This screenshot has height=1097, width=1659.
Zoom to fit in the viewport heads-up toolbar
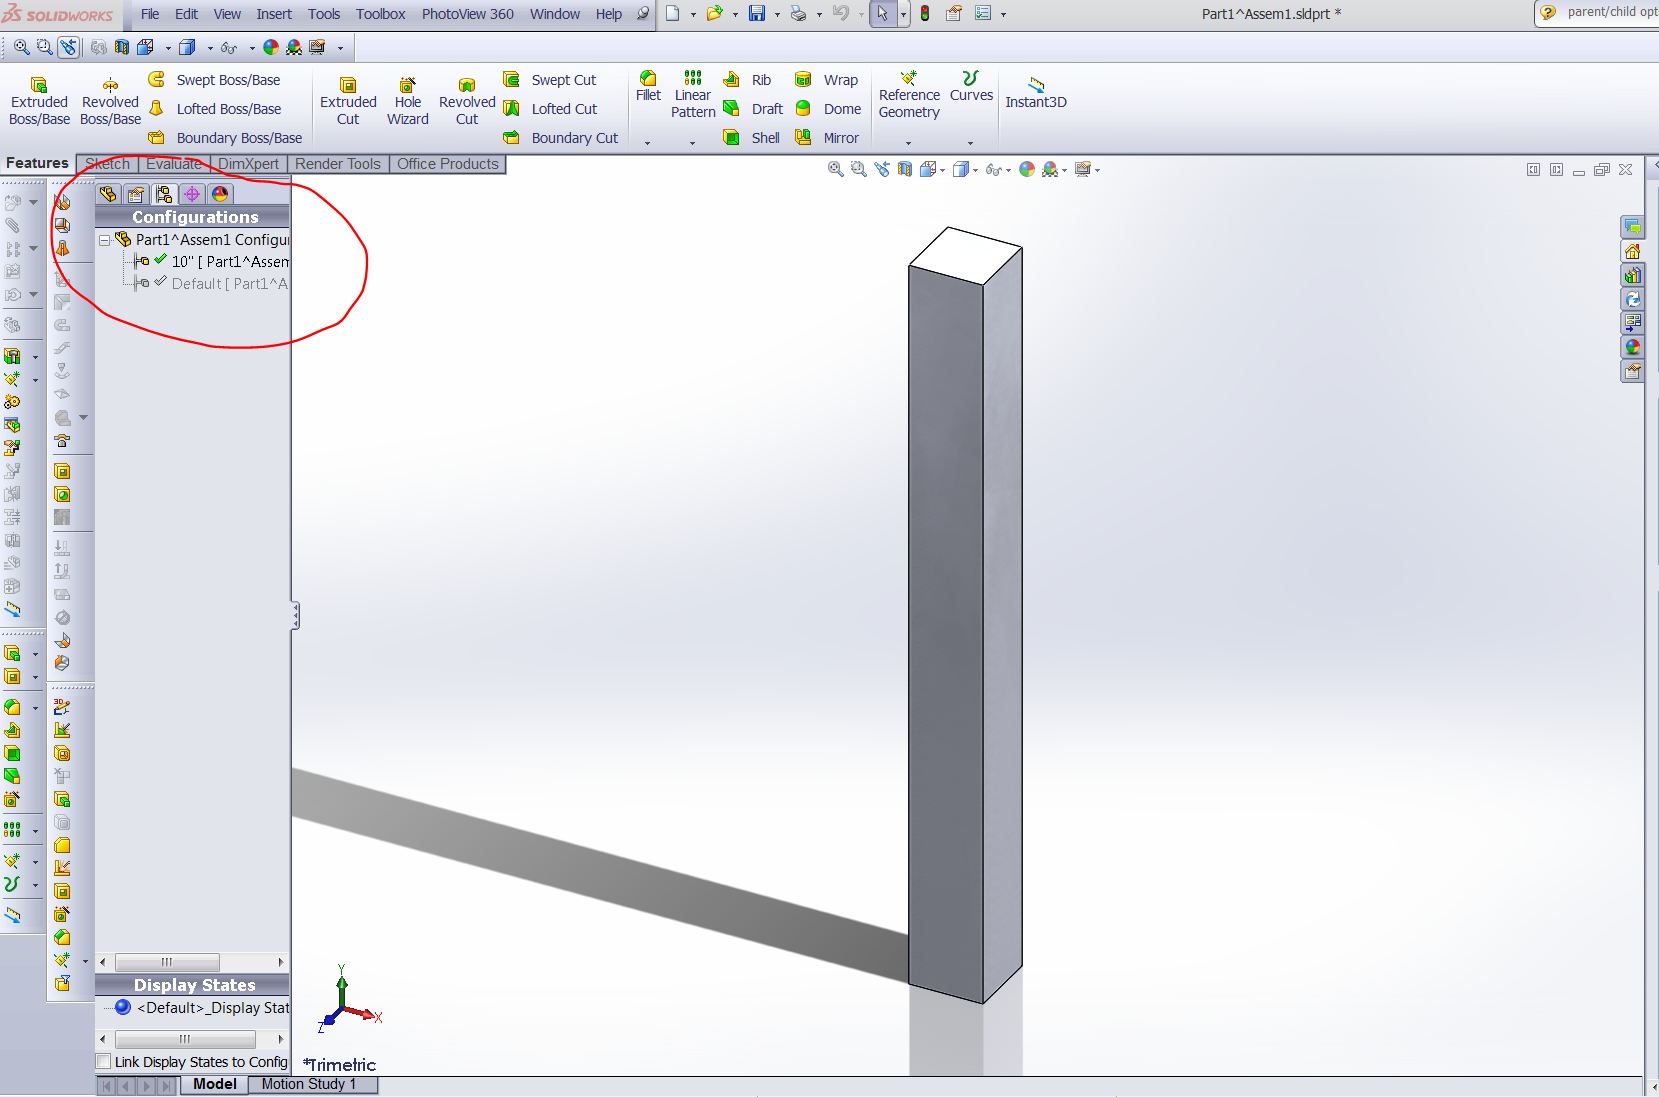click(x=835, y=170)
